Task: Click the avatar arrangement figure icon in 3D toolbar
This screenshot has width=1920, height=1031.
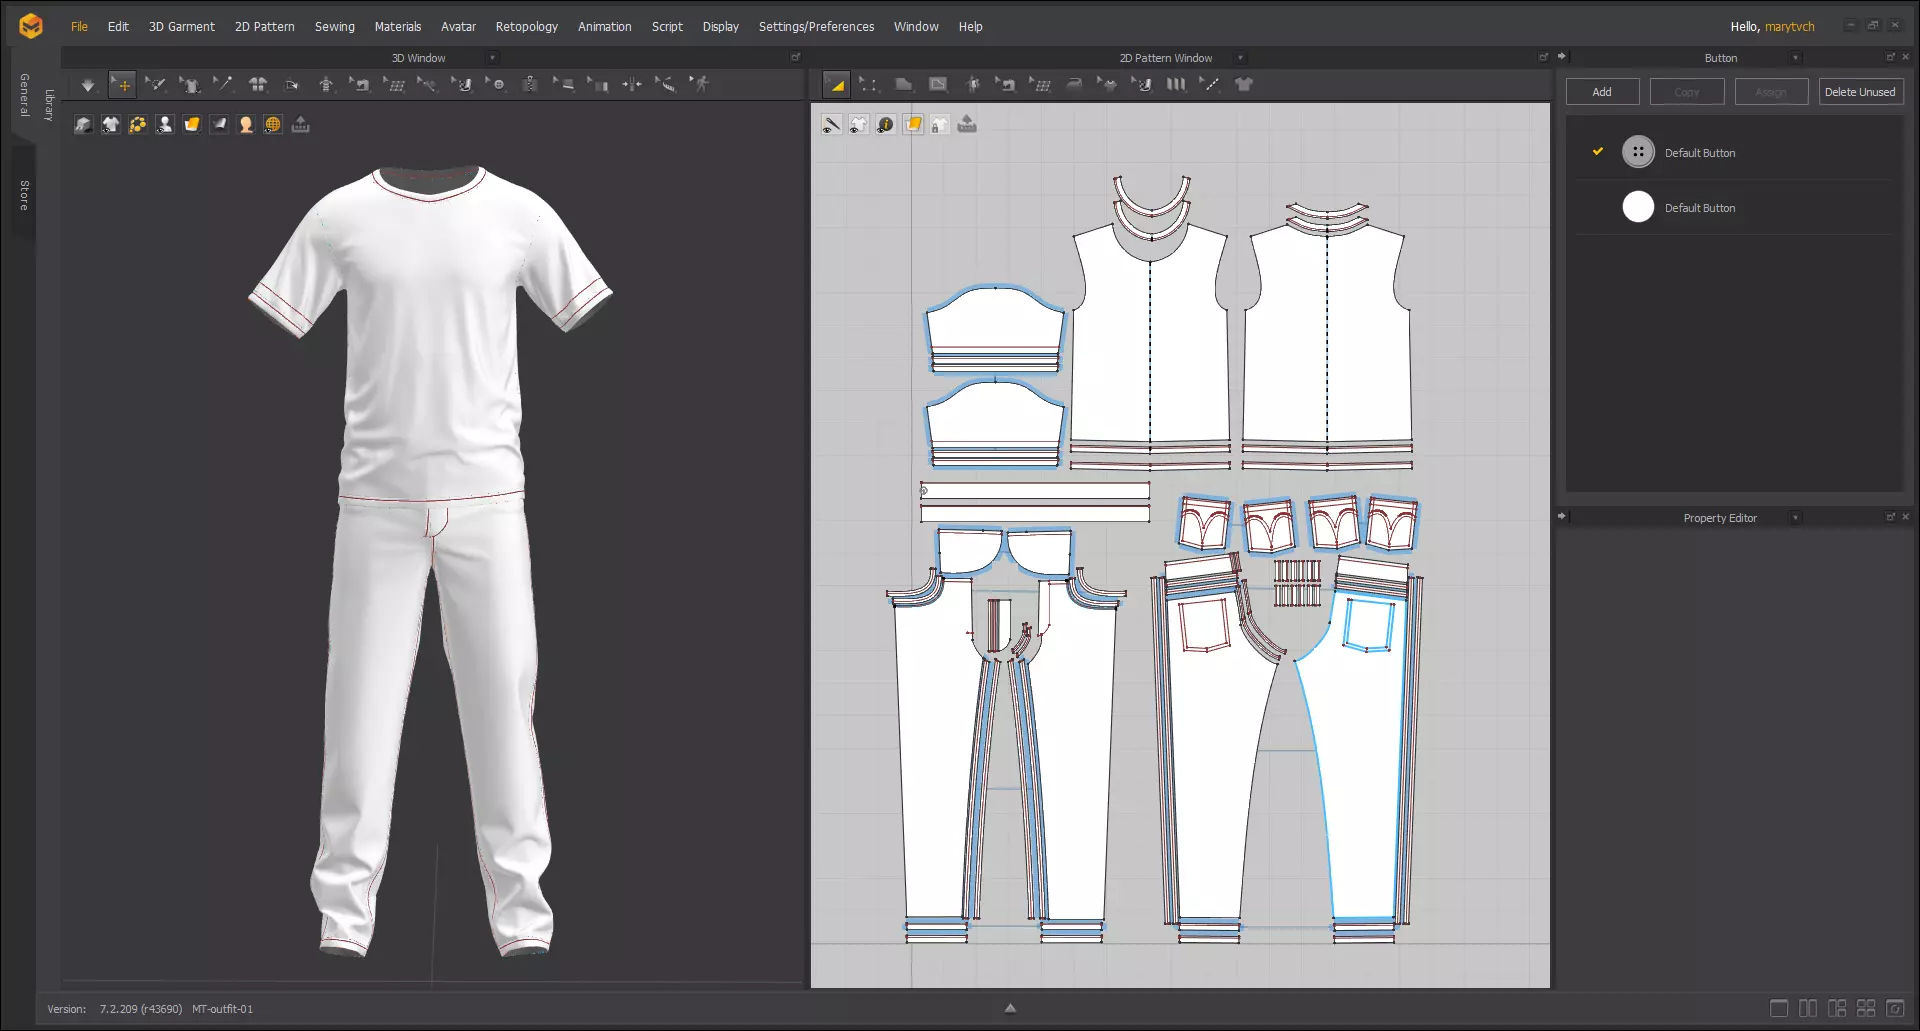Action: pos(326,85)
